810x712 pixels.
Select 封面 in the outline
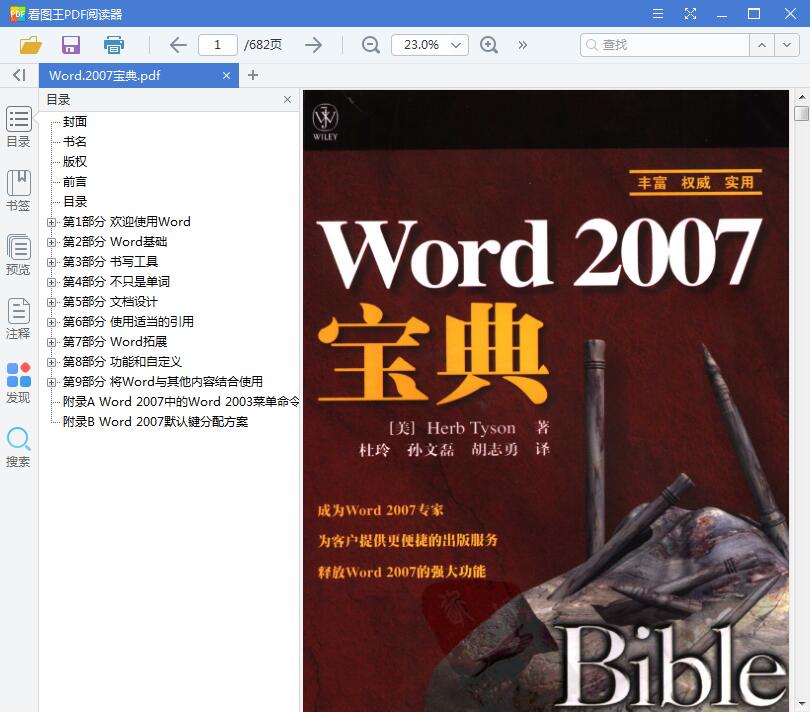(x=75, y=121)
